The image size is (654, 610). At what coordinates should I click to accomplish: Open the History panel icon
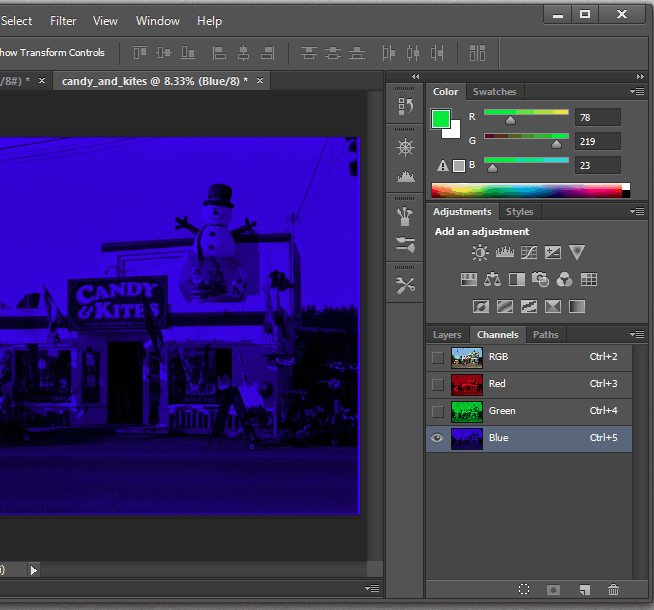coord(405,106)
